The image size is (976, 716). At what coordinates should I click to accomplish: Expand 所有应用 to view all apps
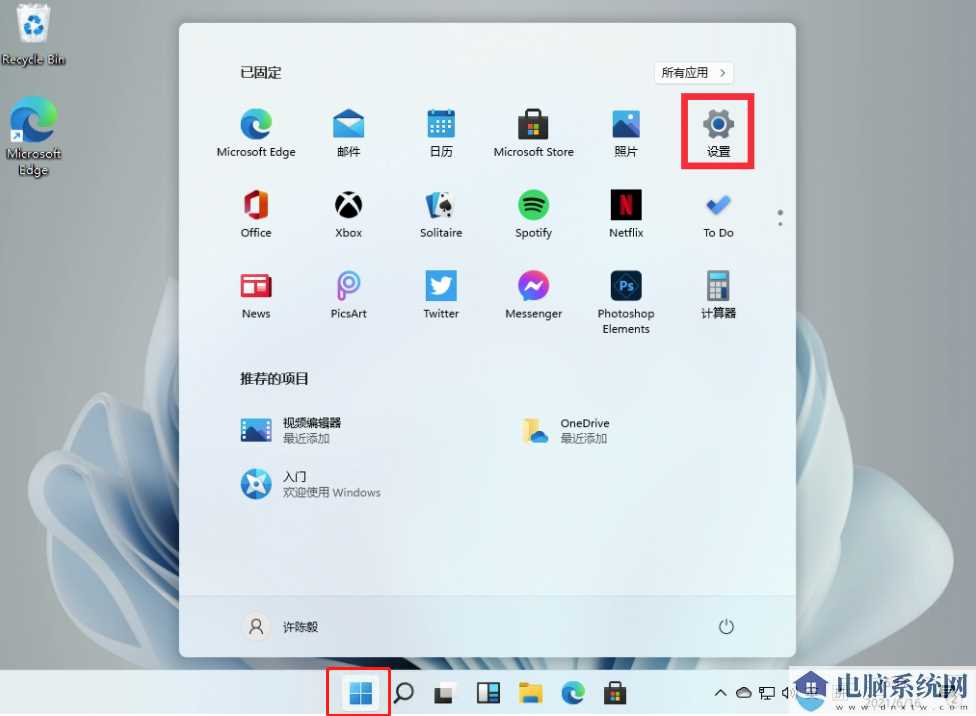tap(693, 72)
